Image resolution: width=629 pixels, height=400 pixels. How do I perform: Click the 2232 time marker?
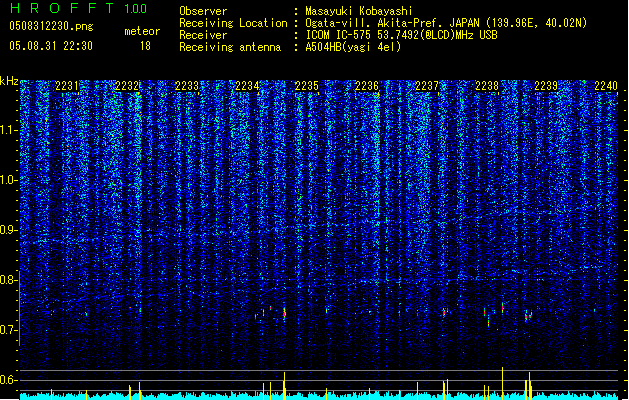127,86
